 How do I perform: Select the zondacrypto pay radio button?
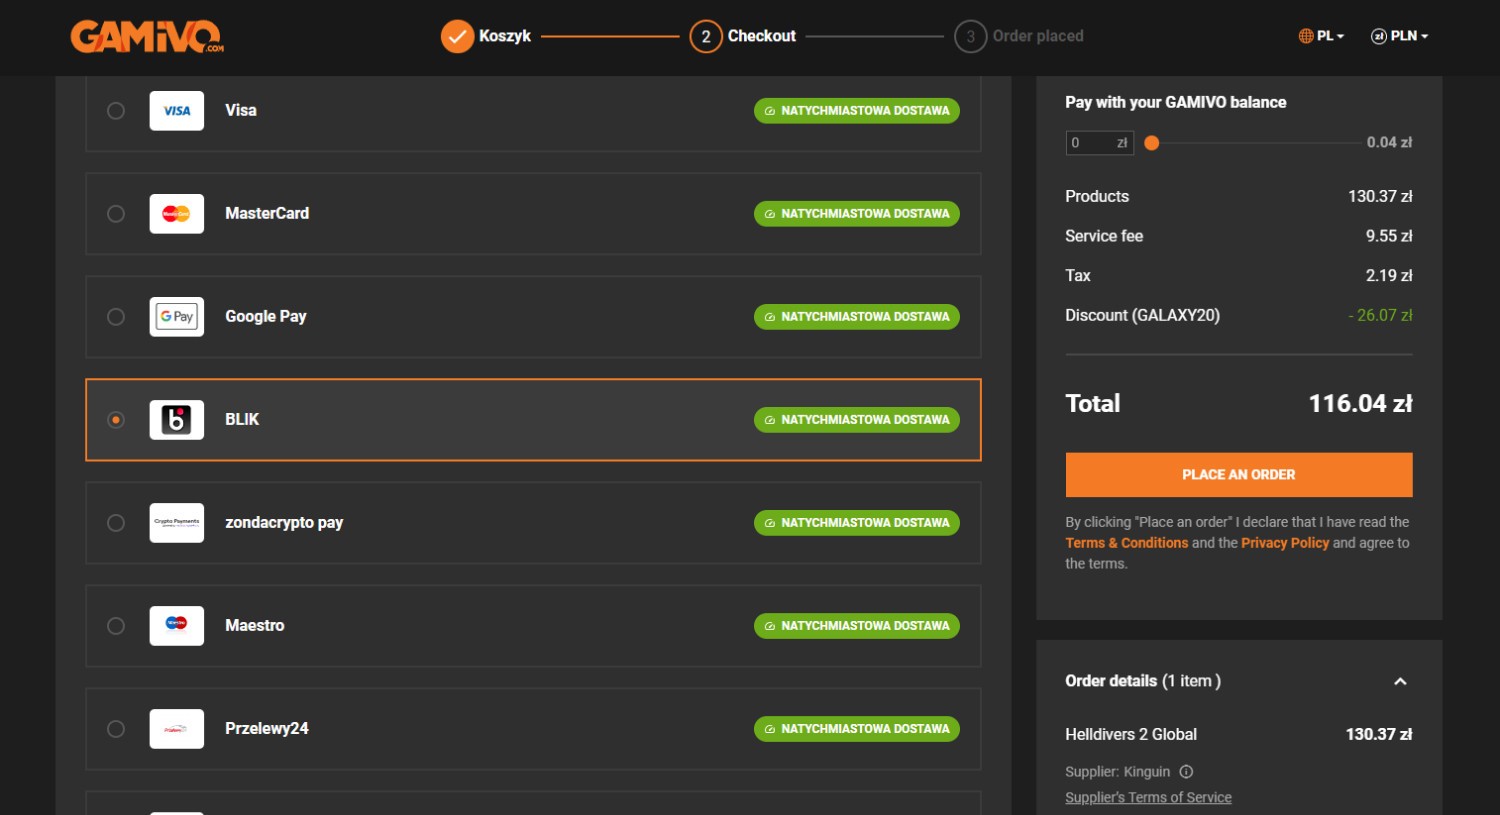click(x=116, y=523)
